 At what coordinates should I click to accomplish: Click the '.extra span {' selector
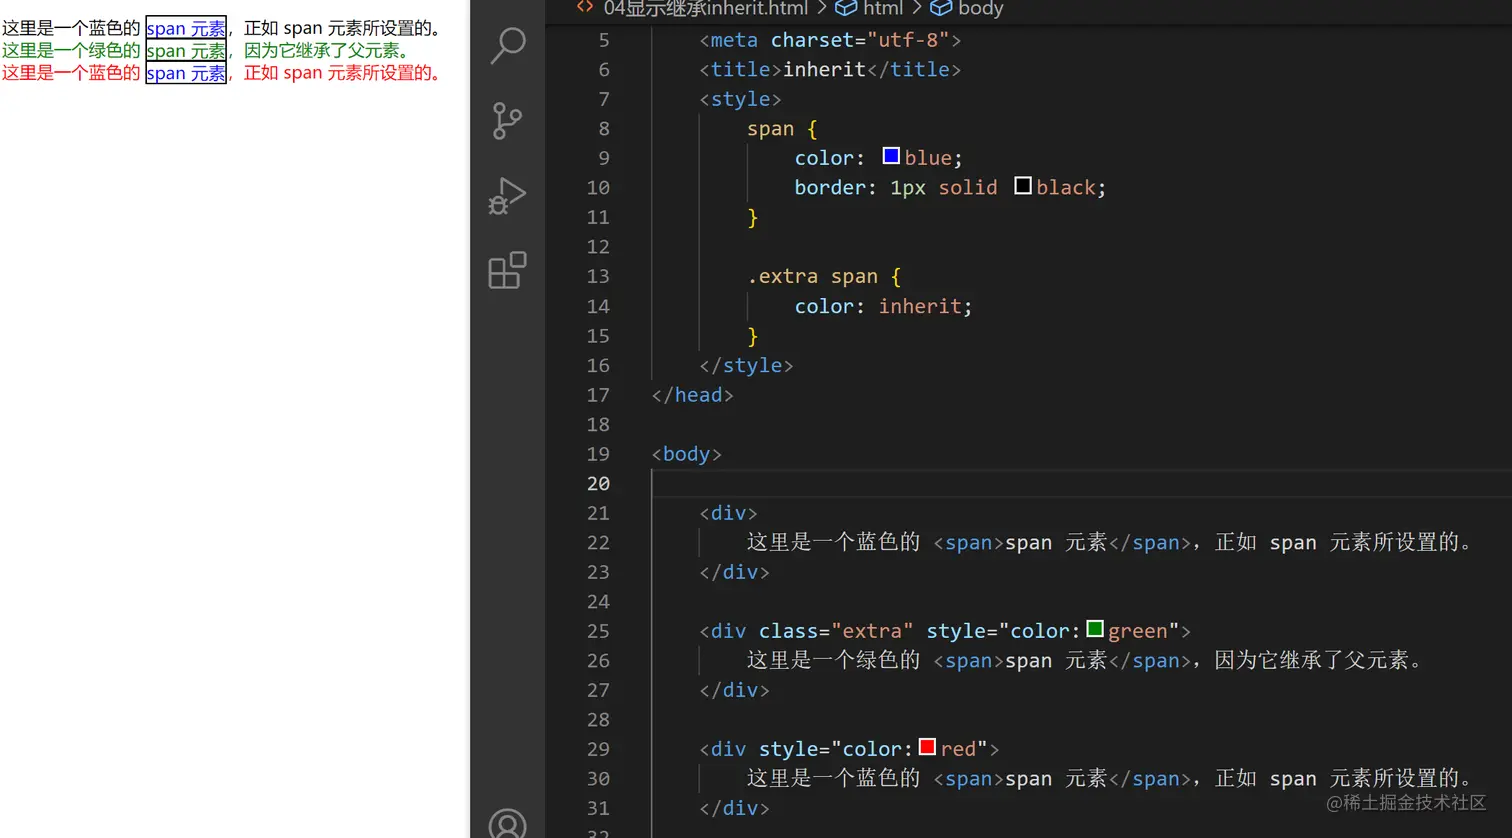pyautogui.click(x=824, y=276)
